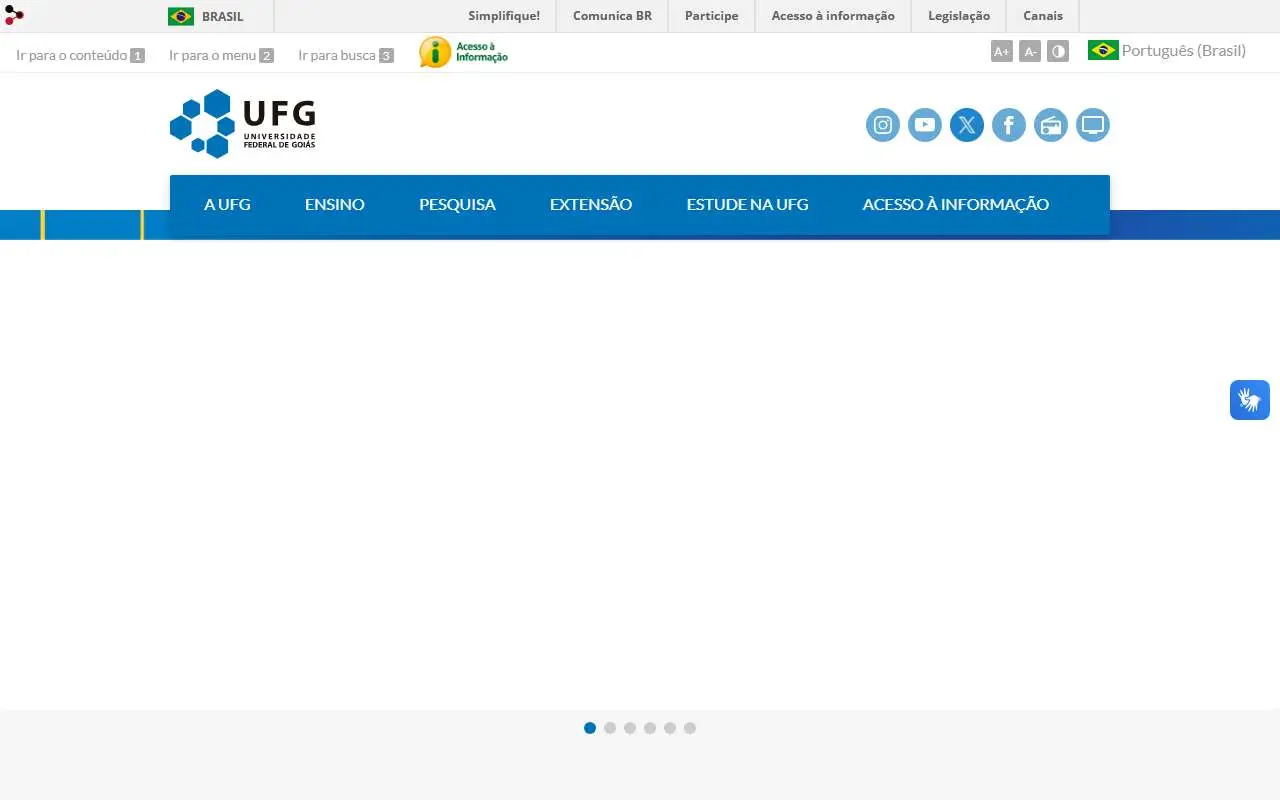1280x800 pixels.
Task: Select third carousel slide dot
Action: pos(630,728)
